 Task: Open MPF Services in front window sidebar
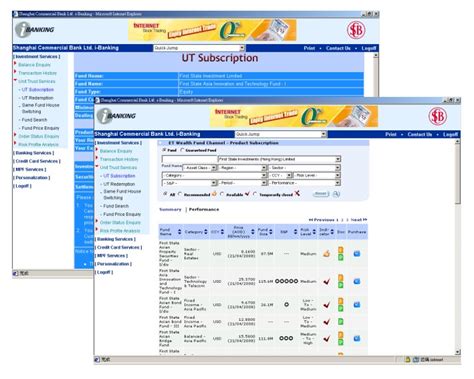[111, 256]
